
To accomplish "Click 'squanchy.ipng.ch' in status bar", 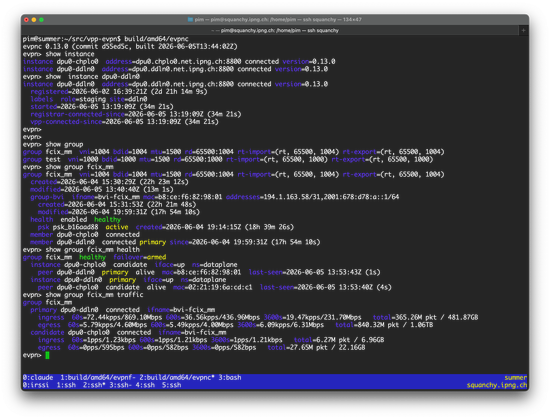I will point(497,385).
